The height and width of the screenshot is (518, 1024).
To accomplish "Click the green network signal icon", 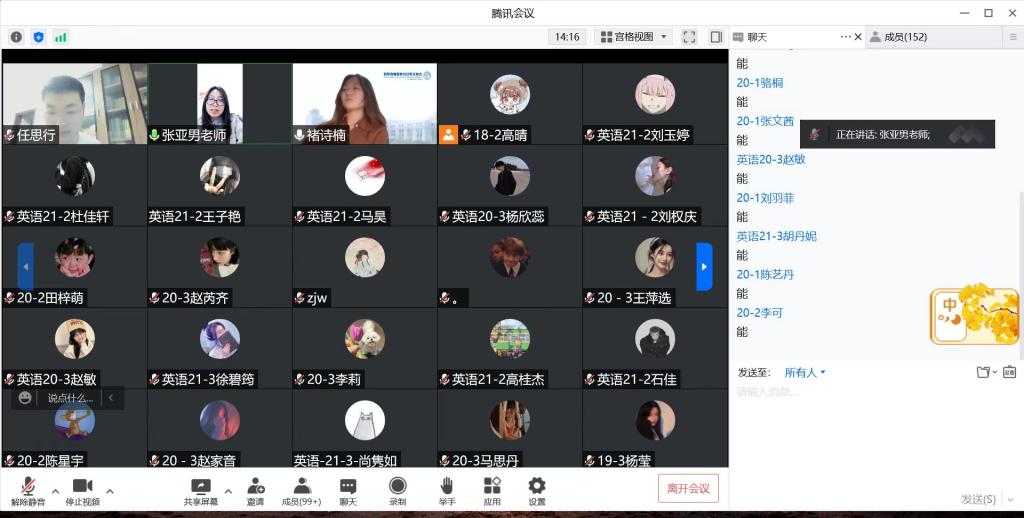I will click(x=61, y=37).
